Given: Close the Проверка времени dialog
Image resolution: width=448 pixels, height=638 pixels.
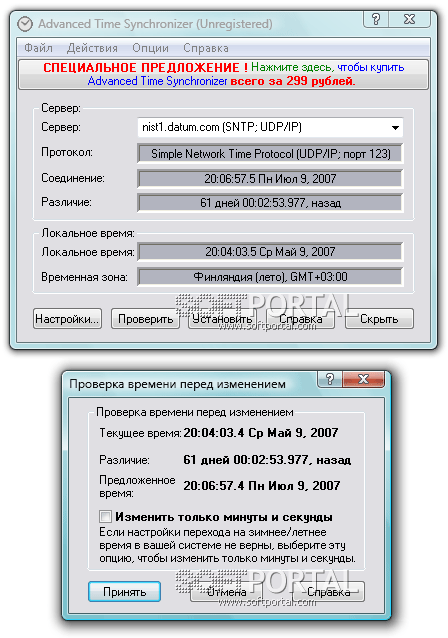Looking at the screenshot, I should coord(363,379).
